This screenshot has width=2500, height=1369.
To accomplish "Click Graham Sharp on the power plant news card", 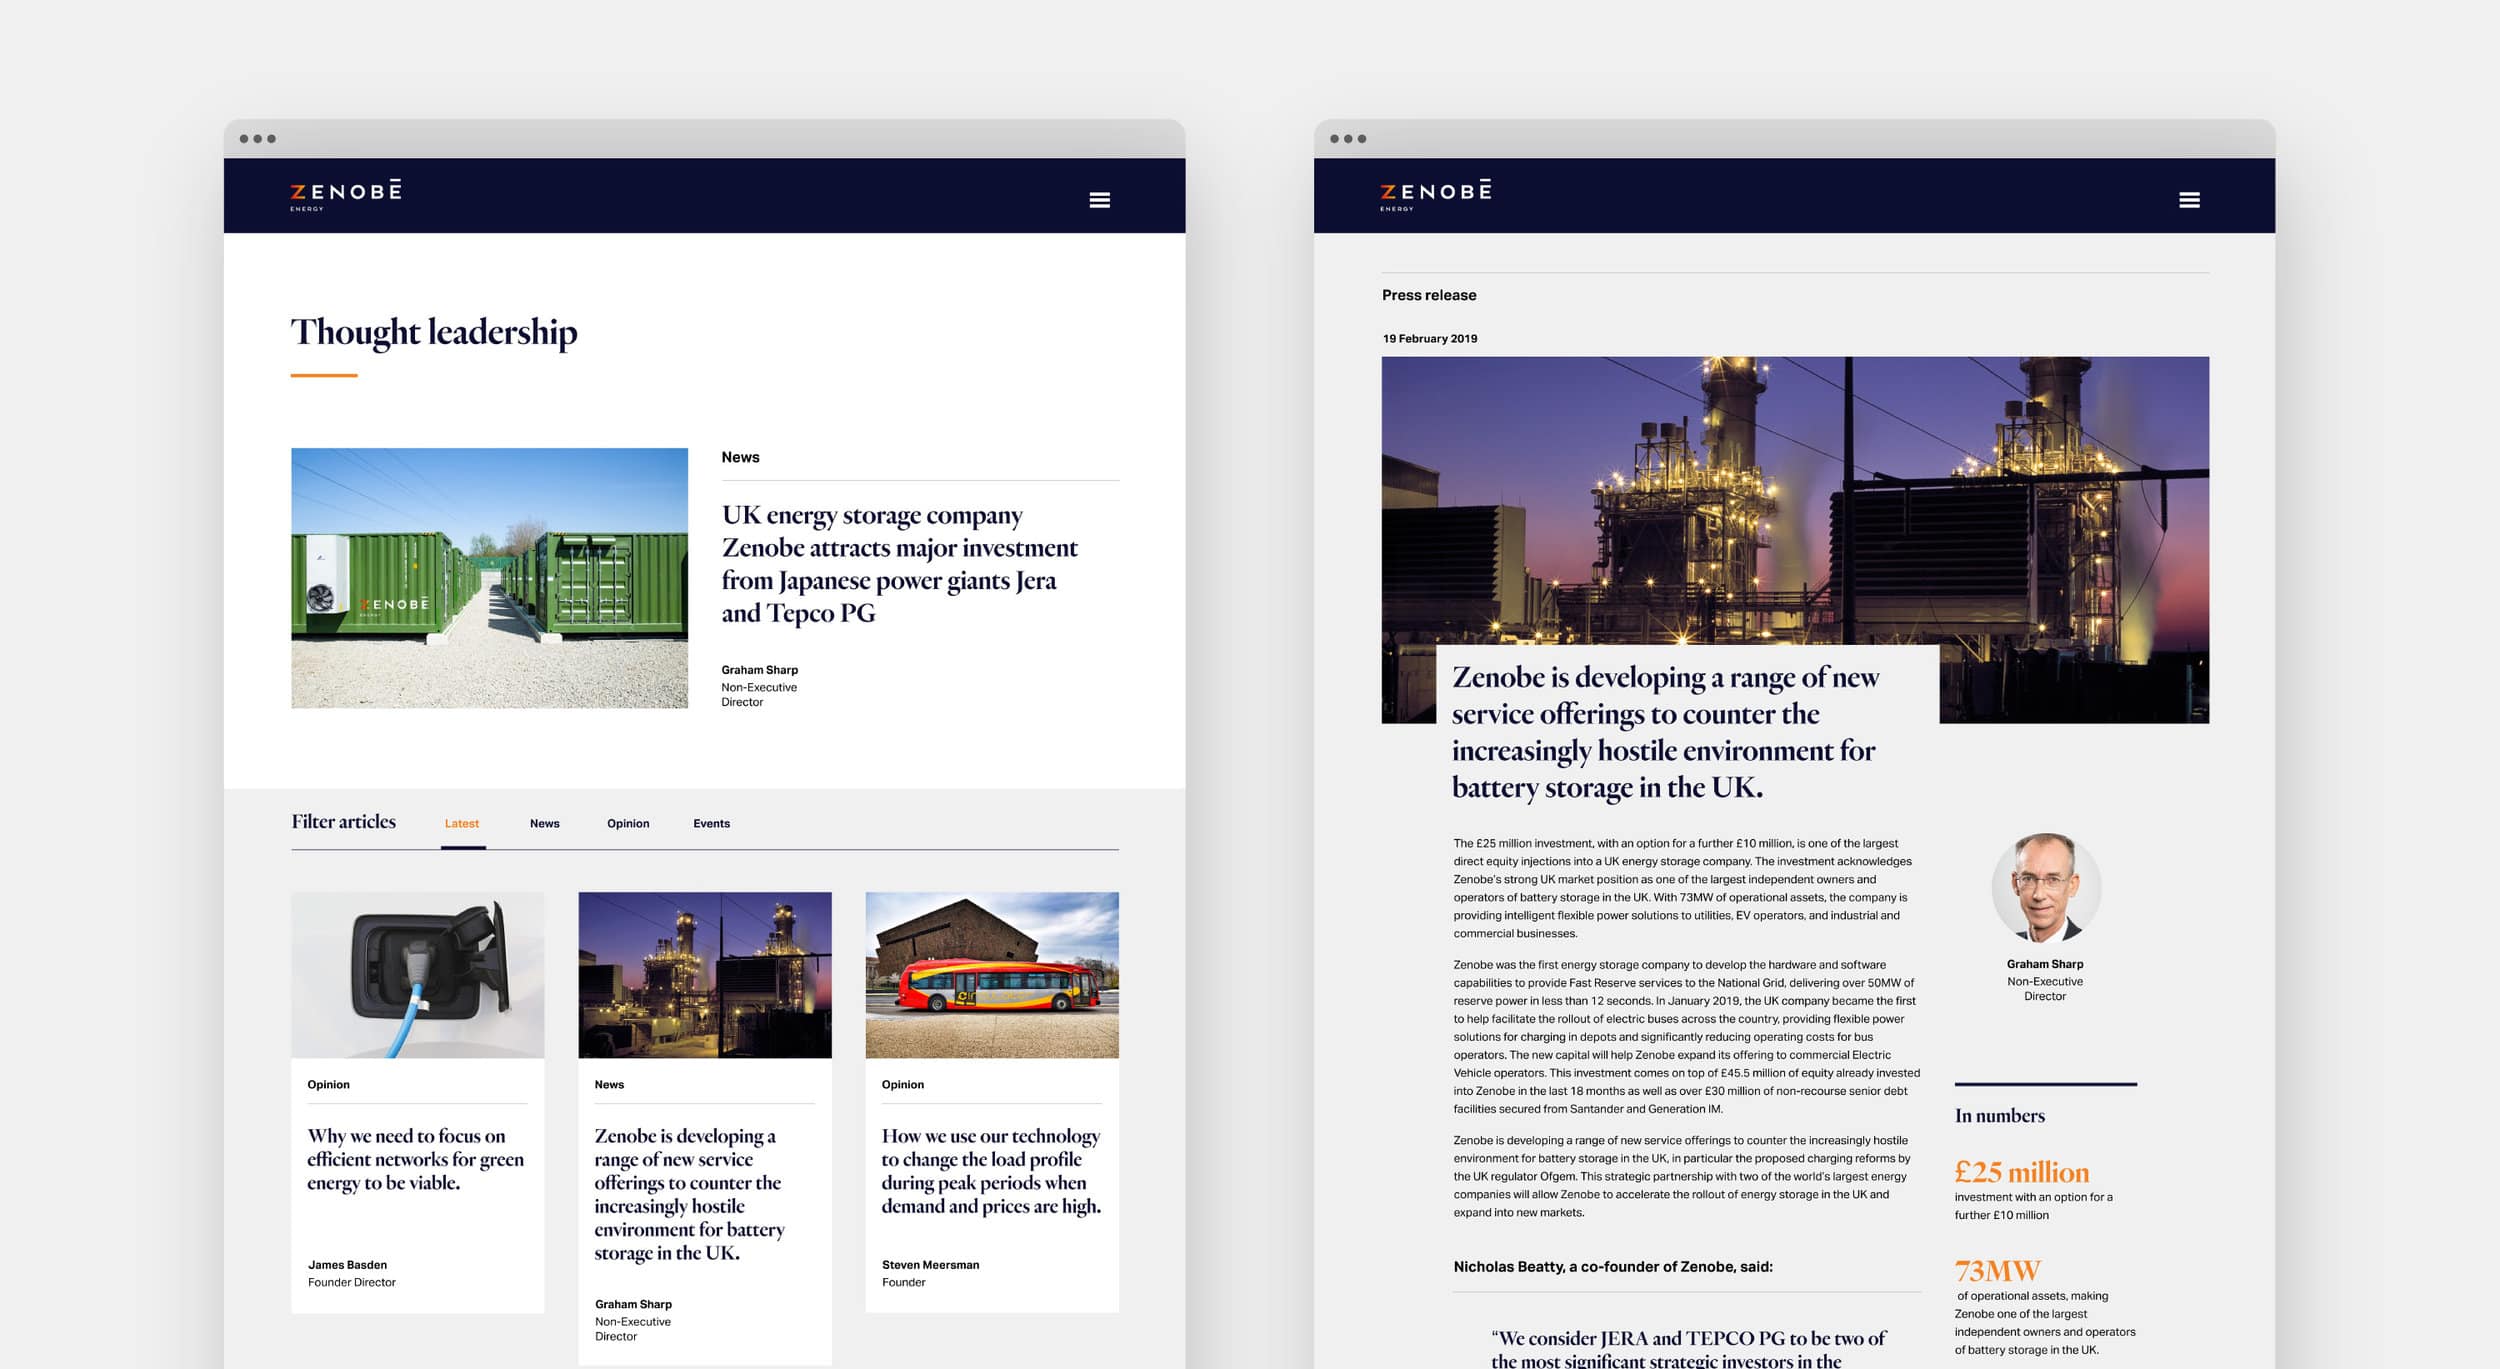I will 633,1304.
